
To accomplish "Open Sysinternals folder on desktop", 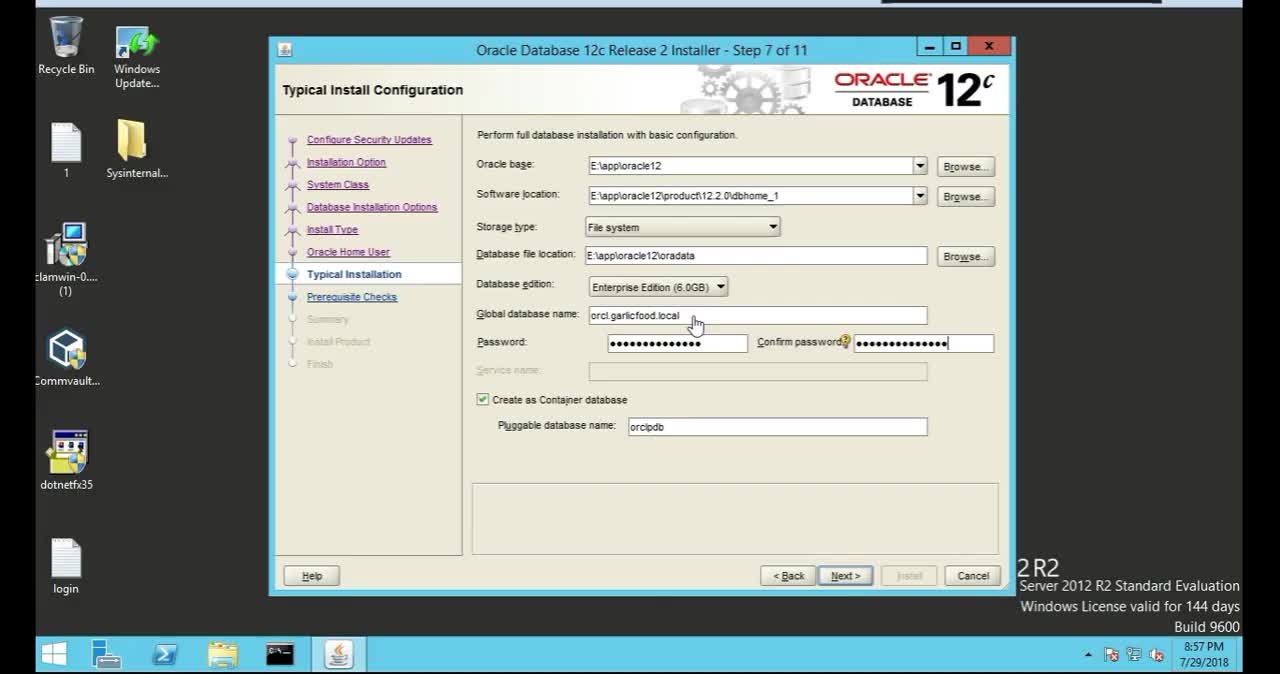I will pyautogui.click(x=137, y=150).
